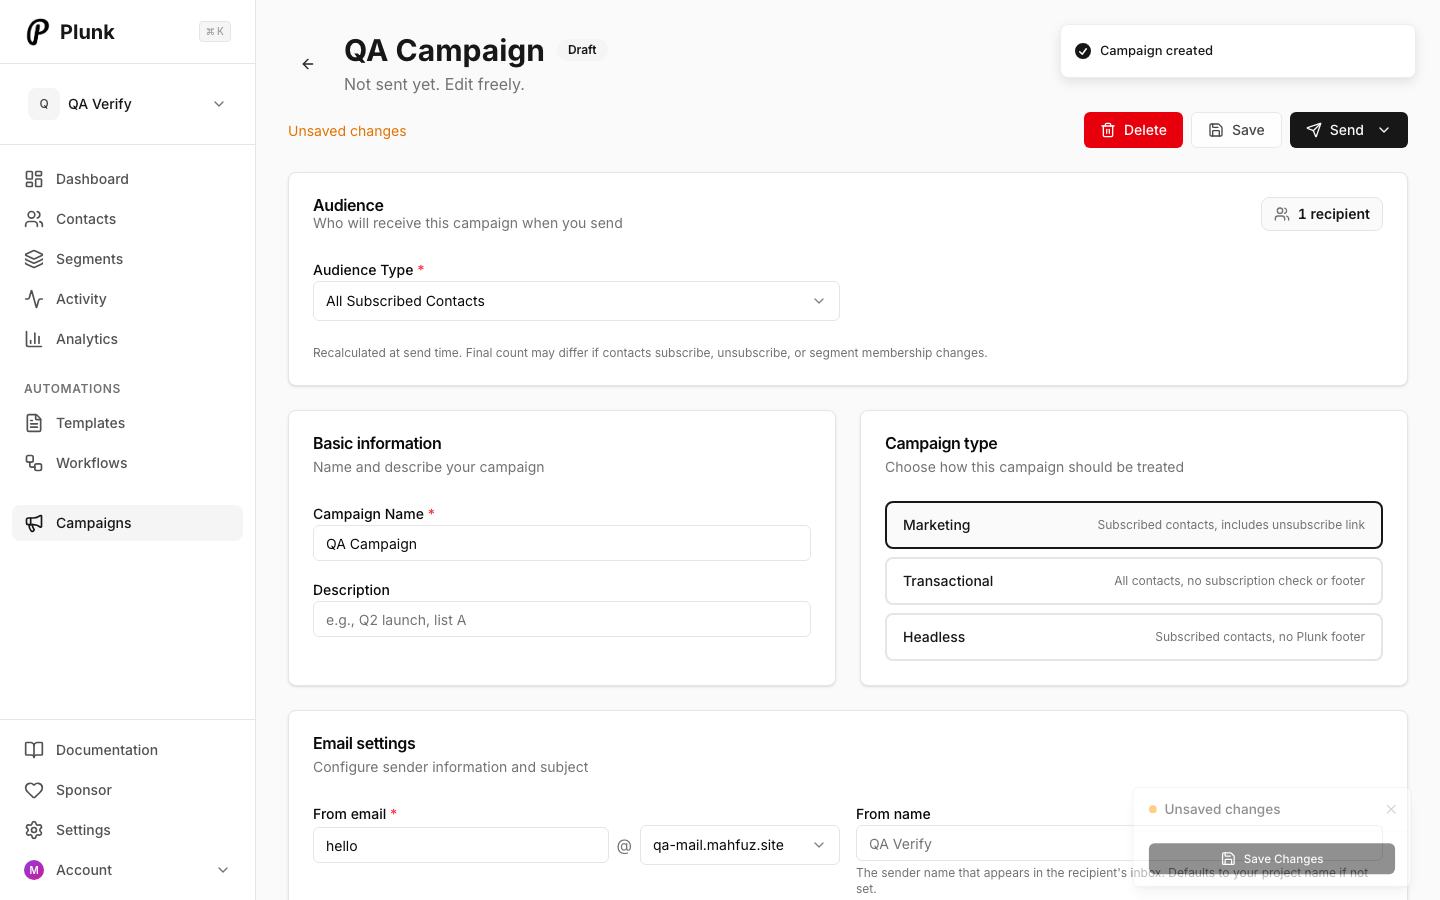Expand the Account menu chevron

[223, 870]
